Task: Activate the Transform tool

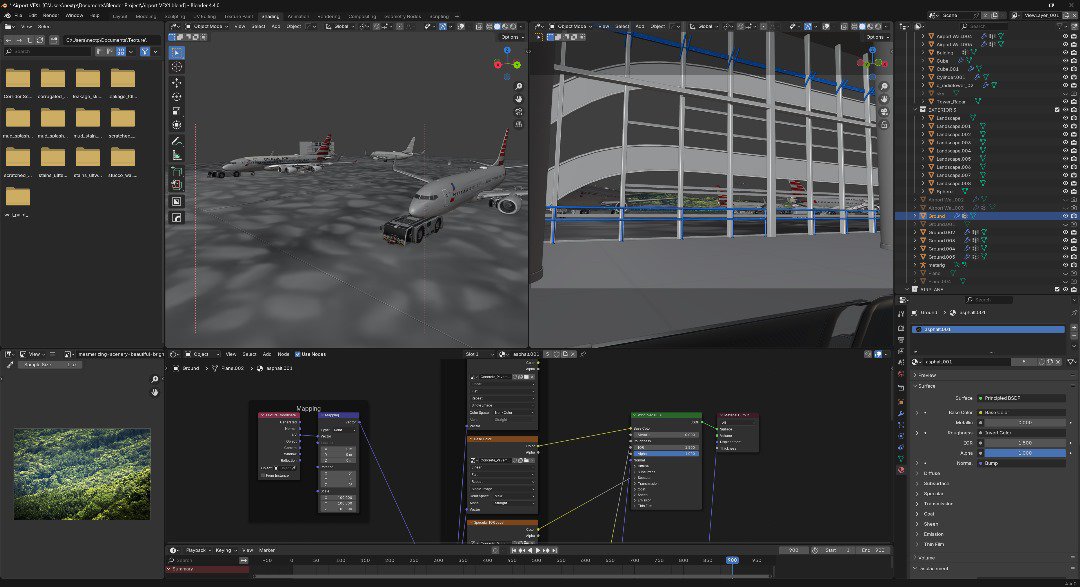Action: pyautogui.click(x=176, y=125)
